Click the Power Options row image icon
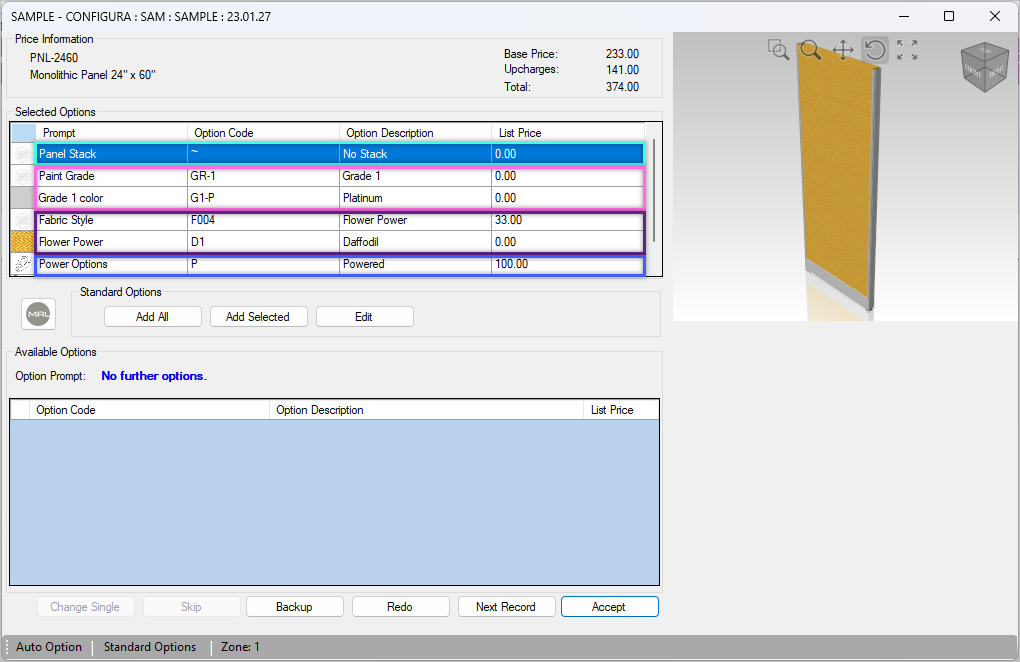 click(x=23, y=264)
